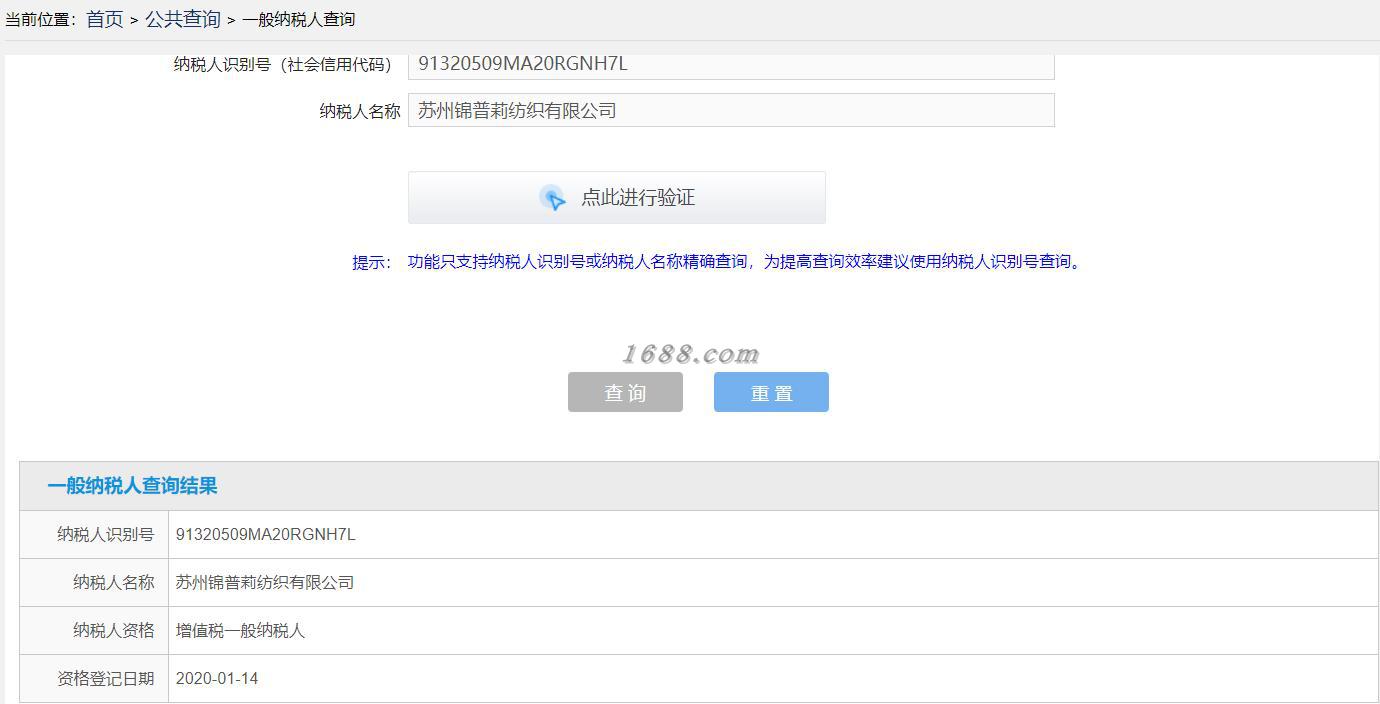Open the 公共查询 breadcrumb link
Screen dimensions: 1380x704
pos(183,19)
